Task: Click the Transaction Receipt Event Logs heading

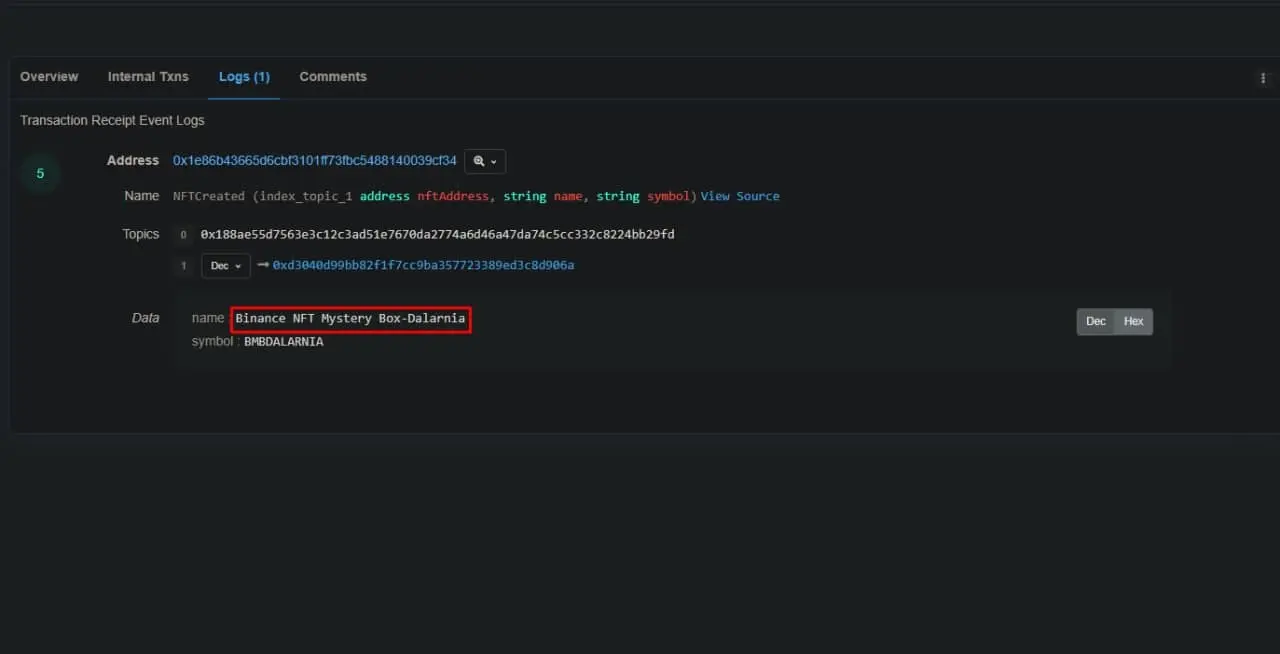Action: (112, 120)
